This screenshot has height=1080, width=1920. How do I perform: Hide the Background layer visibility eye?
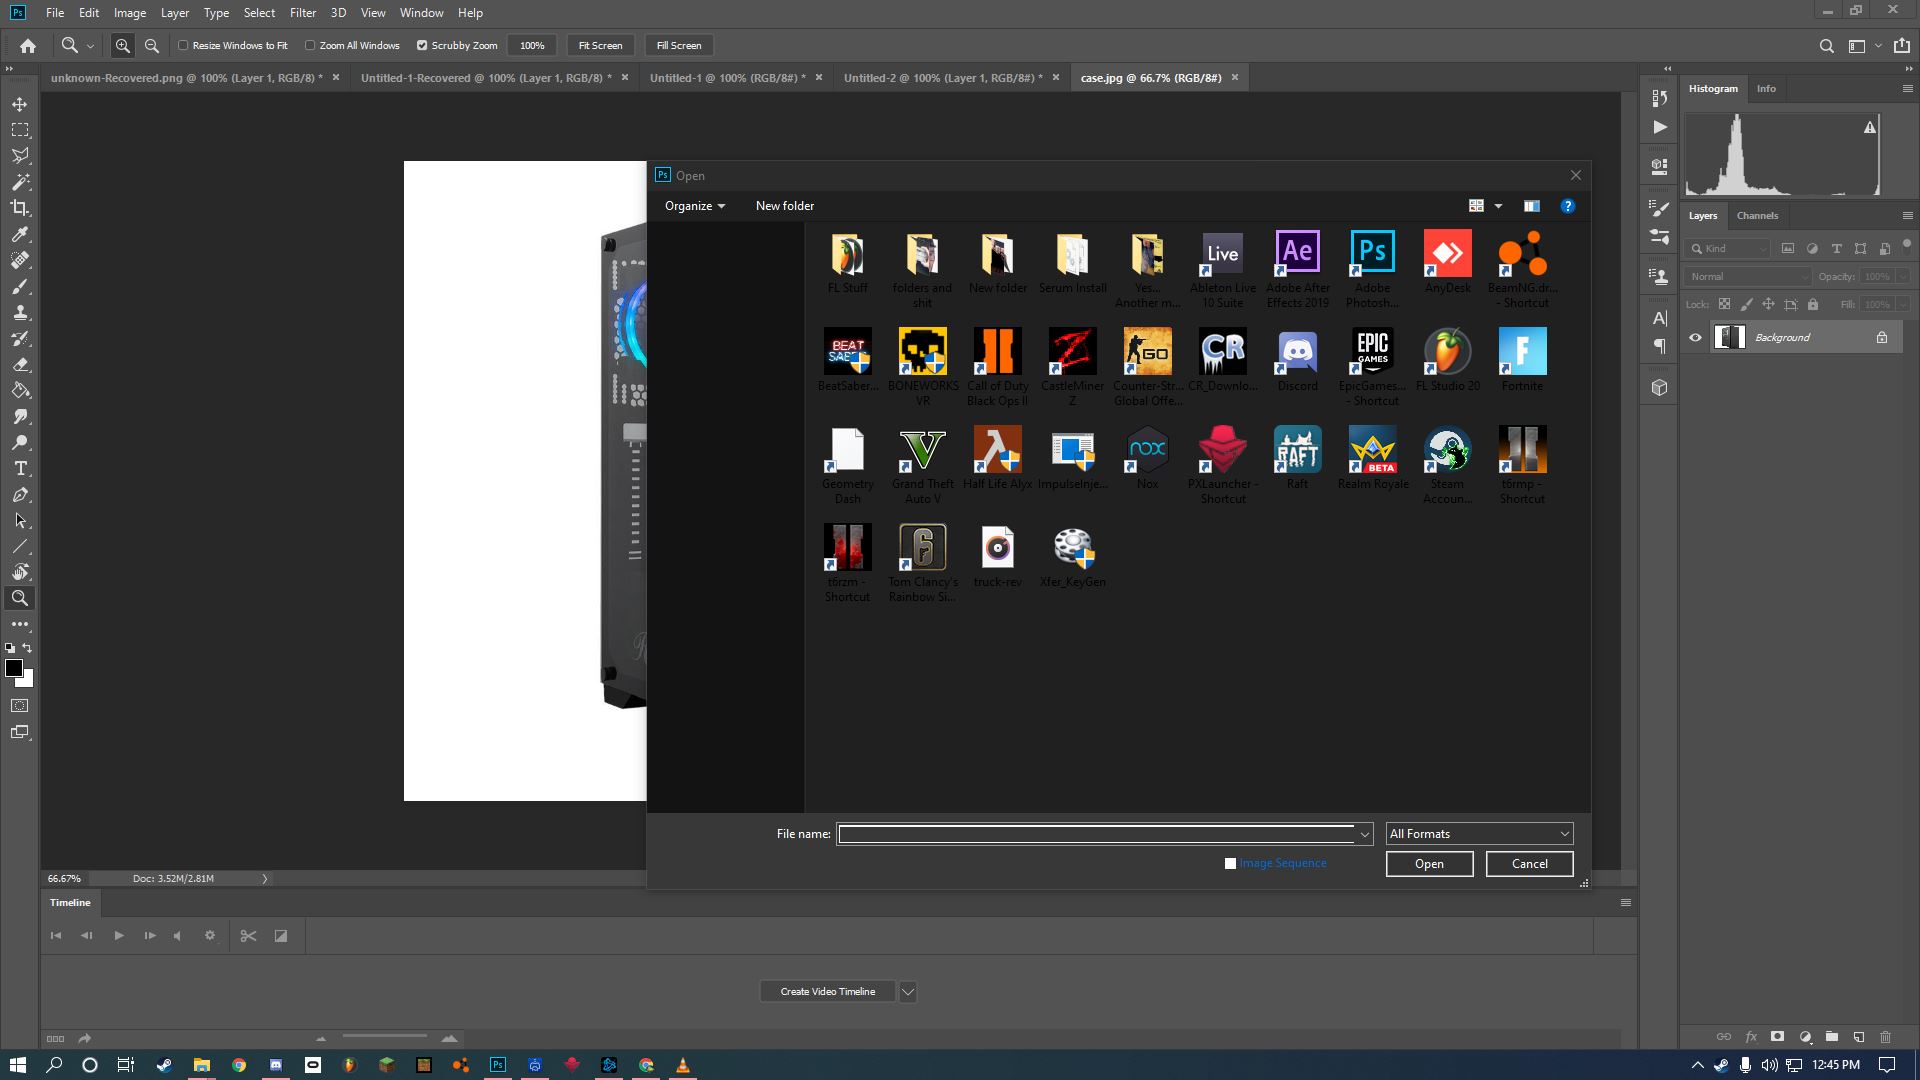[x=1695, y=337]
